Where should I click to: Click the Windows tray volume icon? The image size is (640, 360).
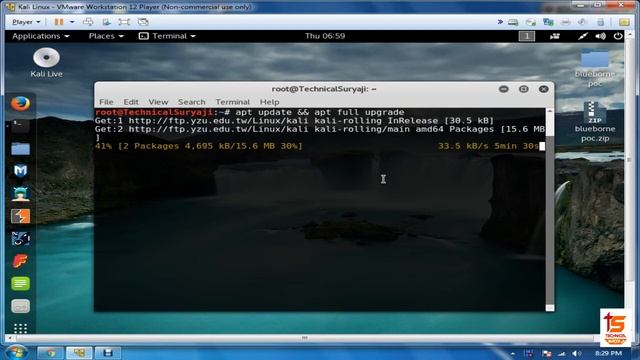point(576,353)
